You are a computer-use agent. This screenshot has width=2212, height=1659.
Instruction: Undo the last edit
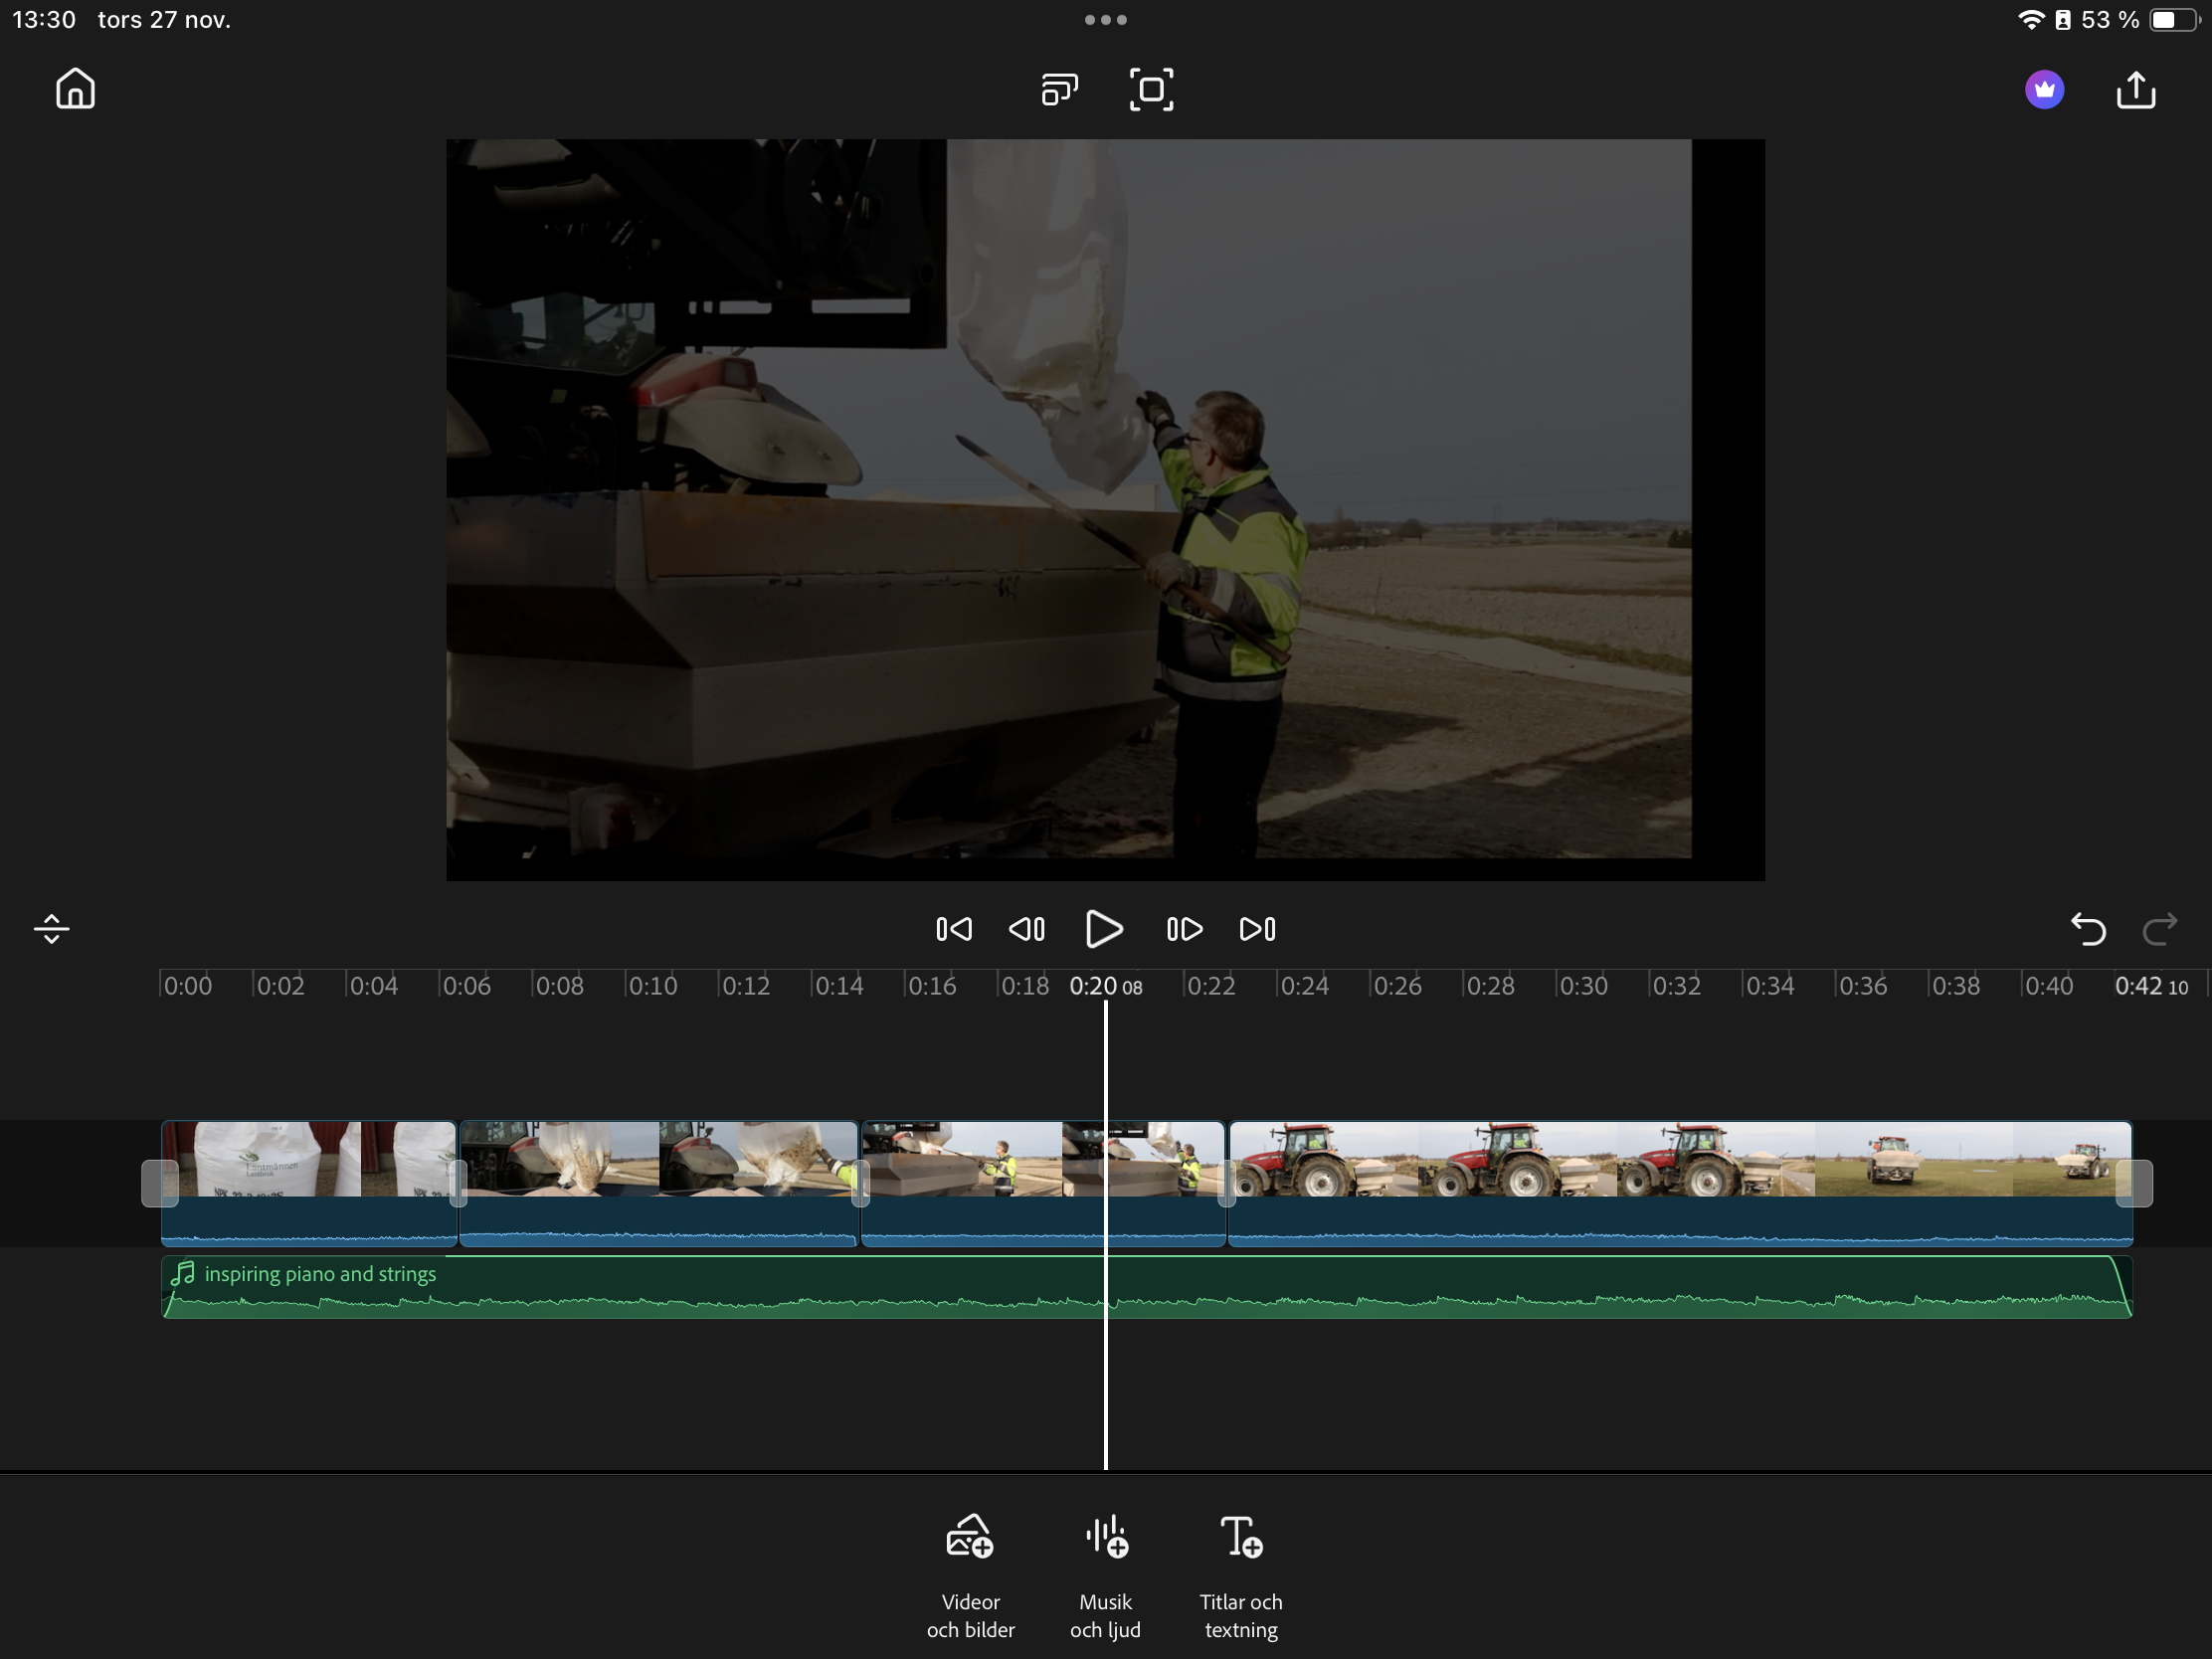pyautogui.click(x=2087, y=929)
